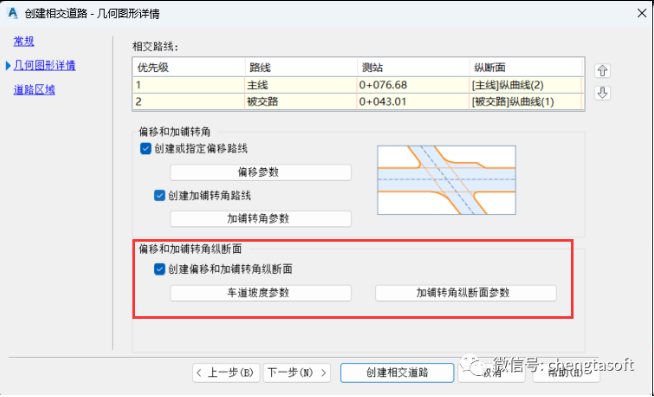This screenshot has width=654, height=397.
Task: Select the 被交路 alignment cell
Action: point(301,101)
